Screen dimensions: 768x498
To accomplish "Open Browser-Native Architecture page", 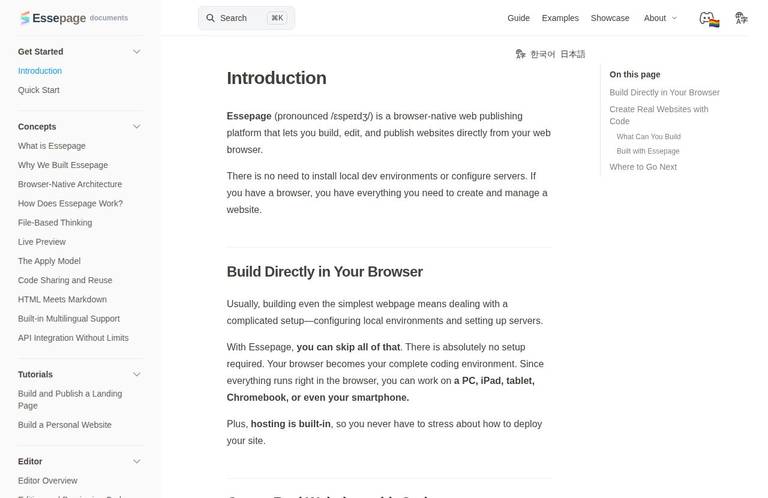I will click(x=70, y=184).
